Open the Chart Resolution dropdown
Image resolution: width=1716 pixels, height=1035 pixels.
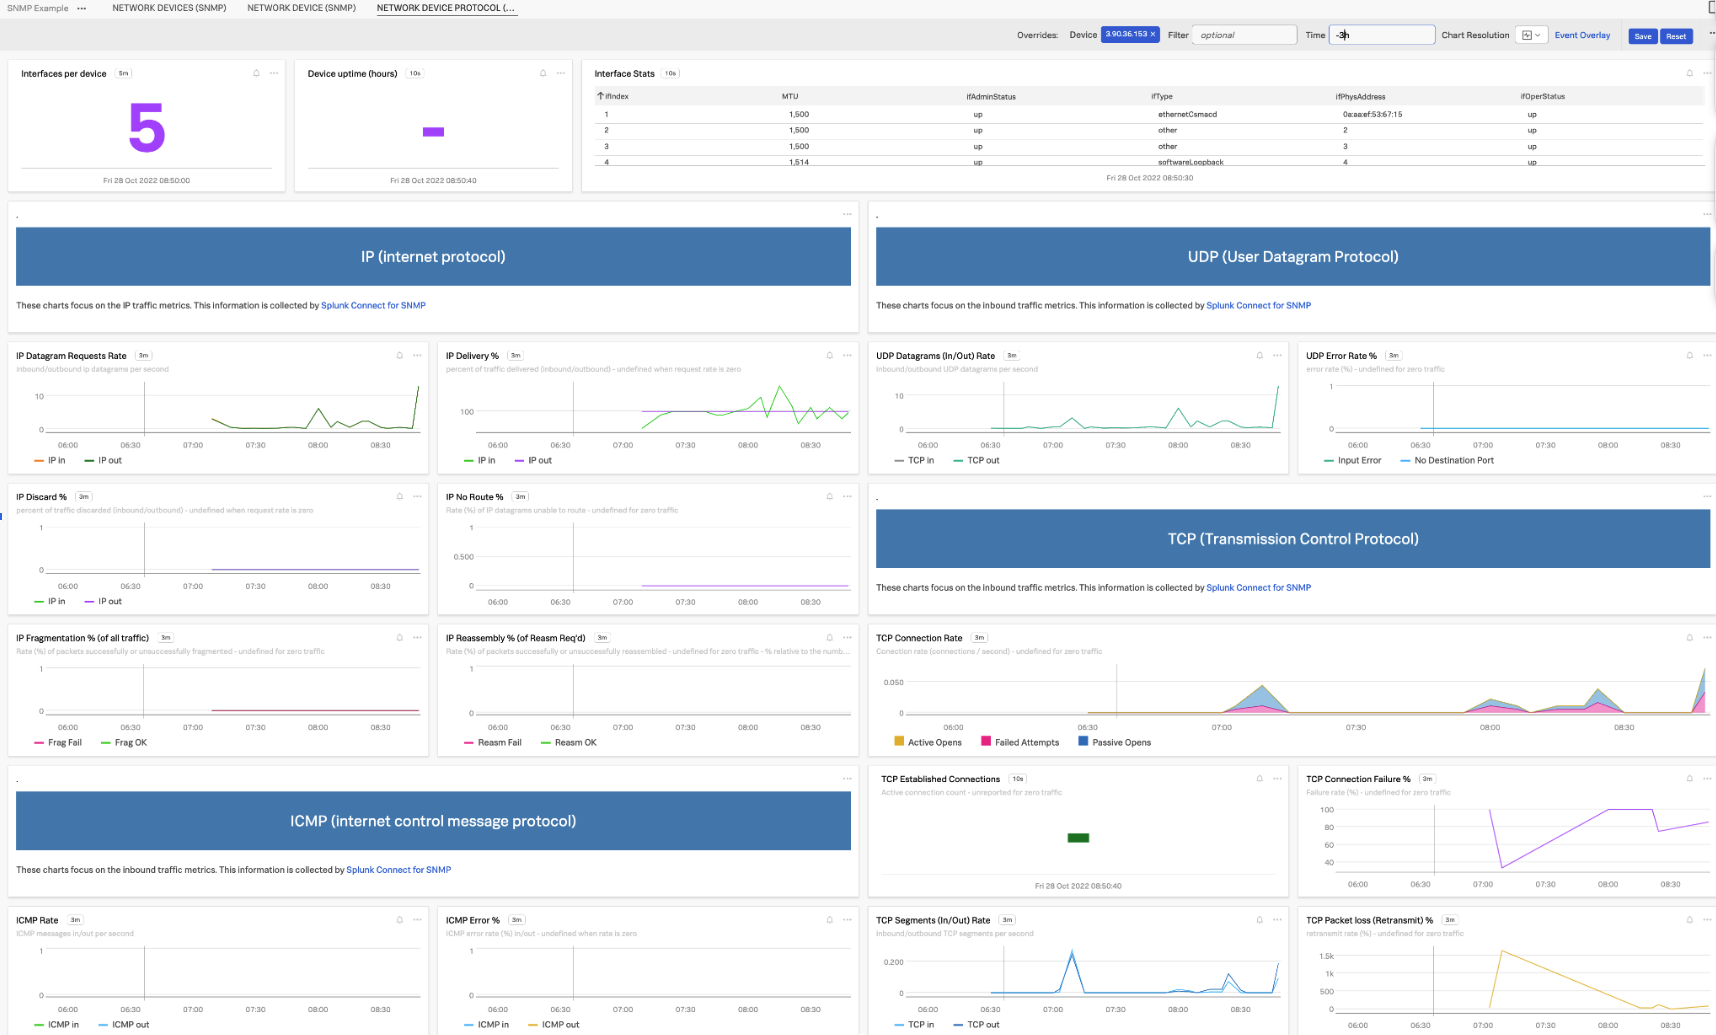point(1529,34)
